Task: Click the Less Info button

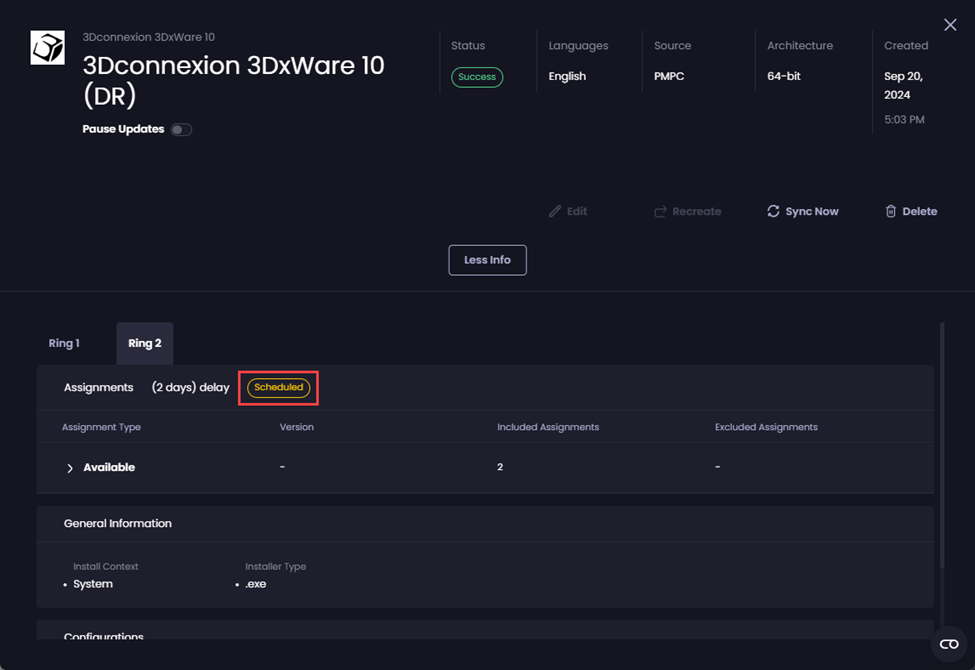Action: click(x=487, y=260)
